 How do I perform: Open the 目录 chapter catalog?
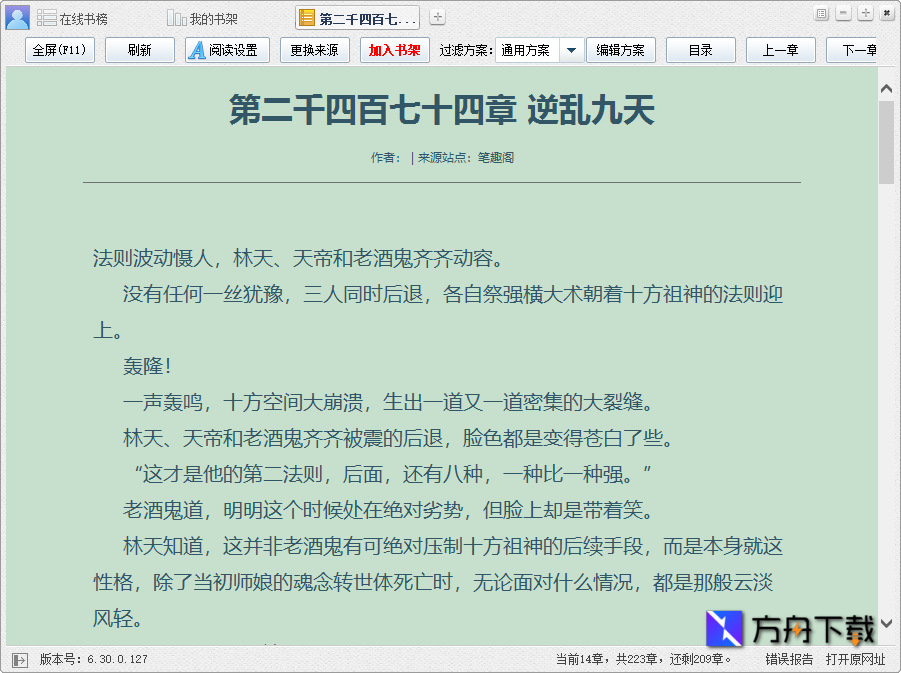click(x=700, y=50)
